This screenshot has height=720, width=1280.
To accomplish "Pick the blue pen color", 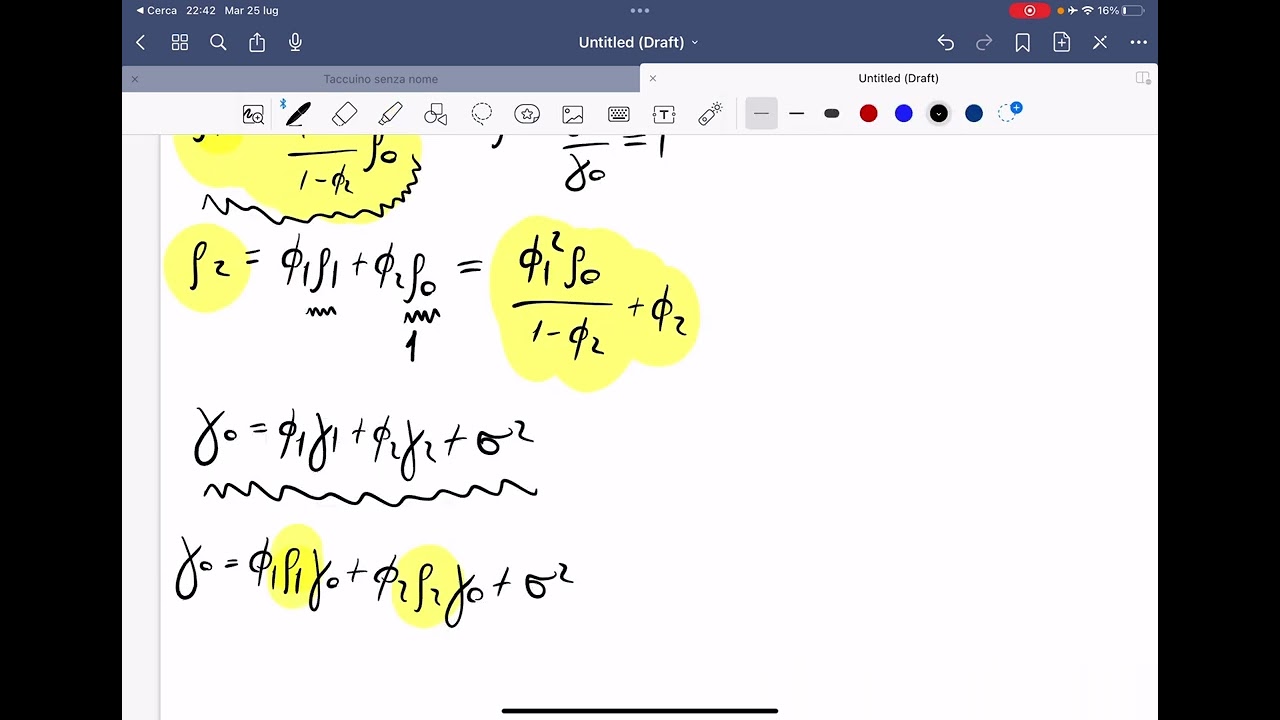I will tap(903, 114).
